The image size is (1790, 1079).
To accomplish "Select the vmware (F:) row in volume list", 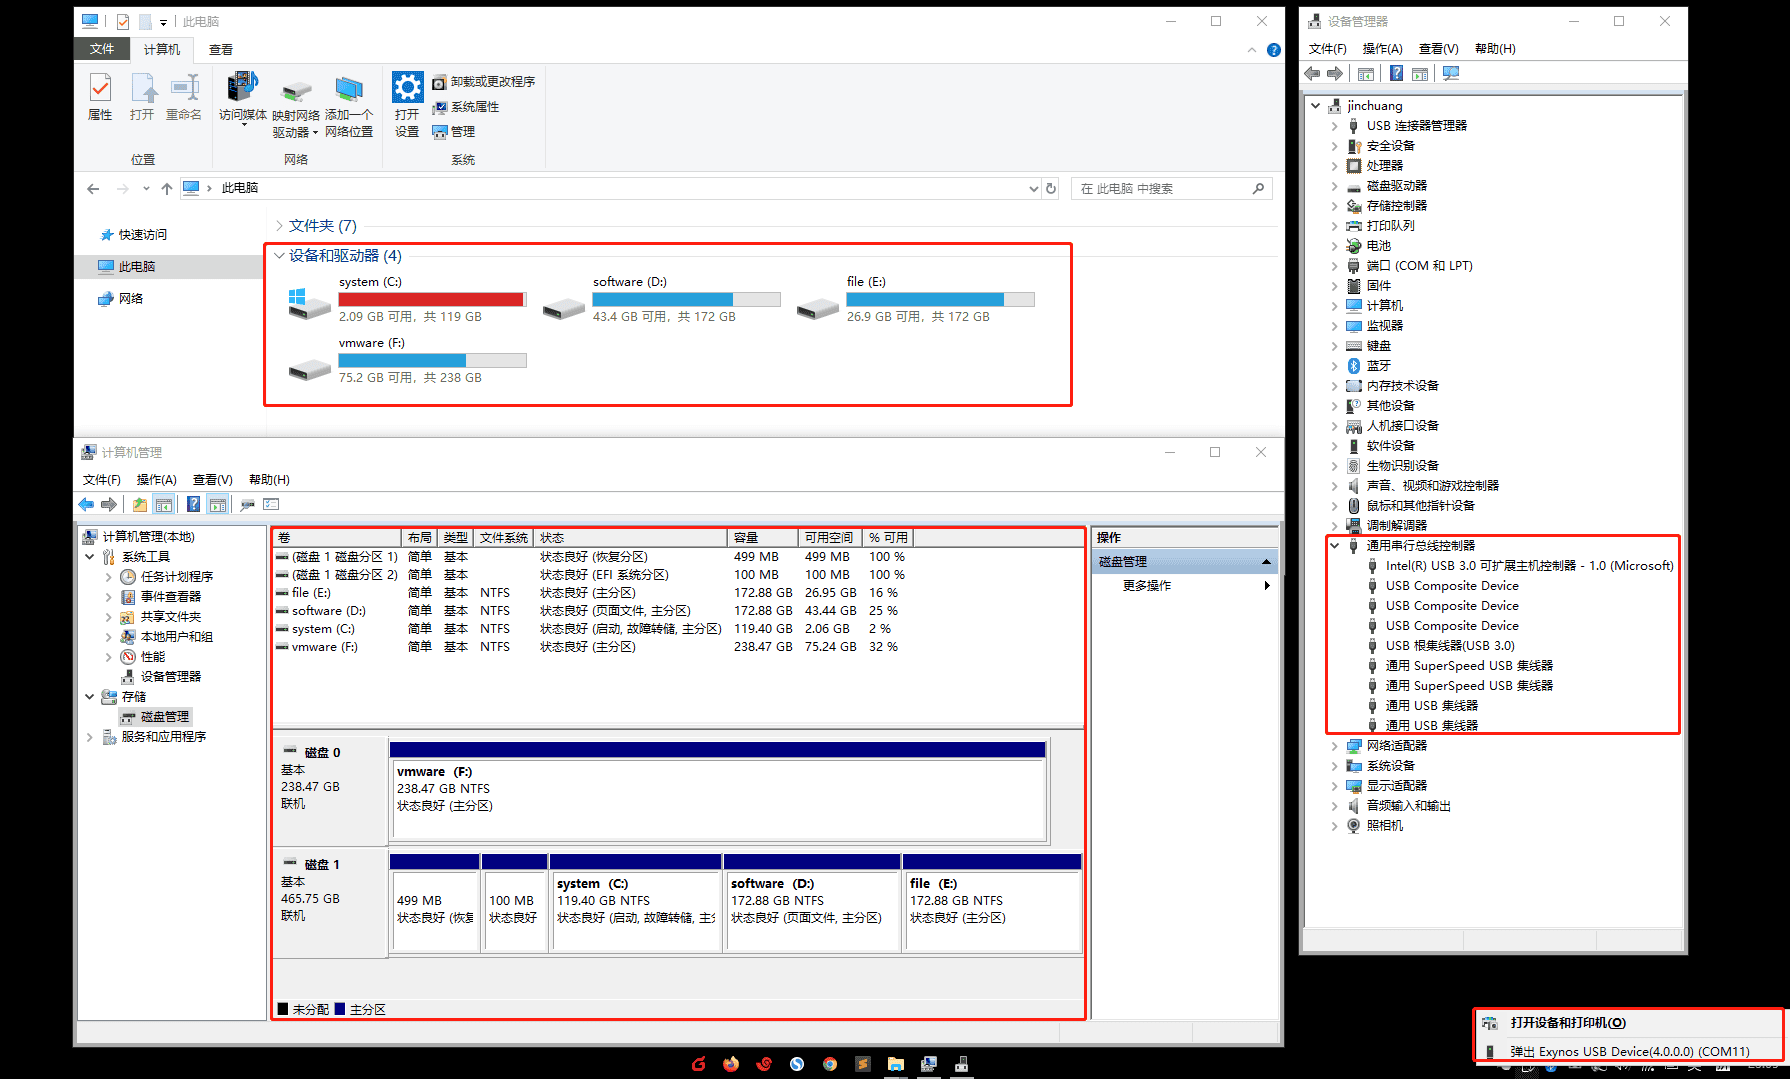I will pos(591,647).
